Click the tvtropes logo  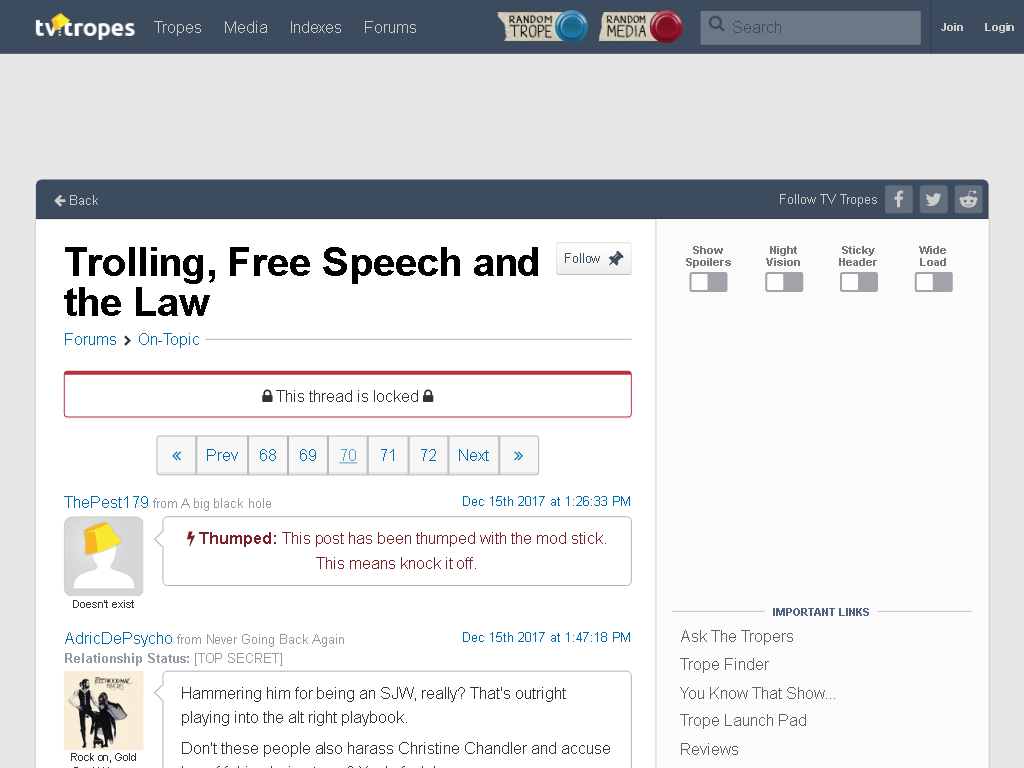(x=85, y=27)
